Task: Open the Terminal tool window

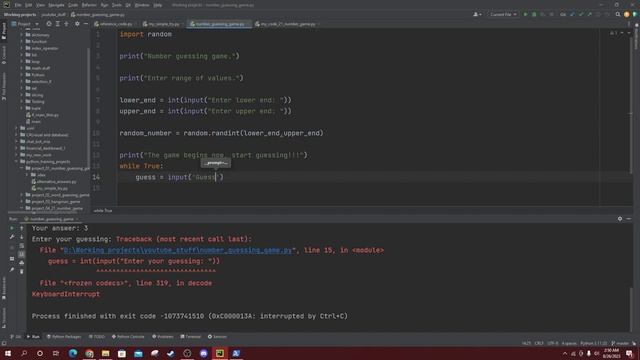Action: pos(191,337)
